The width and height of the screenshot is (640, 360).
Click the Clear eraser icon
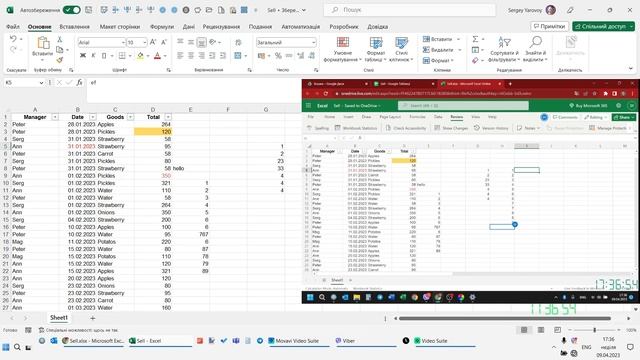coord(475,60)
